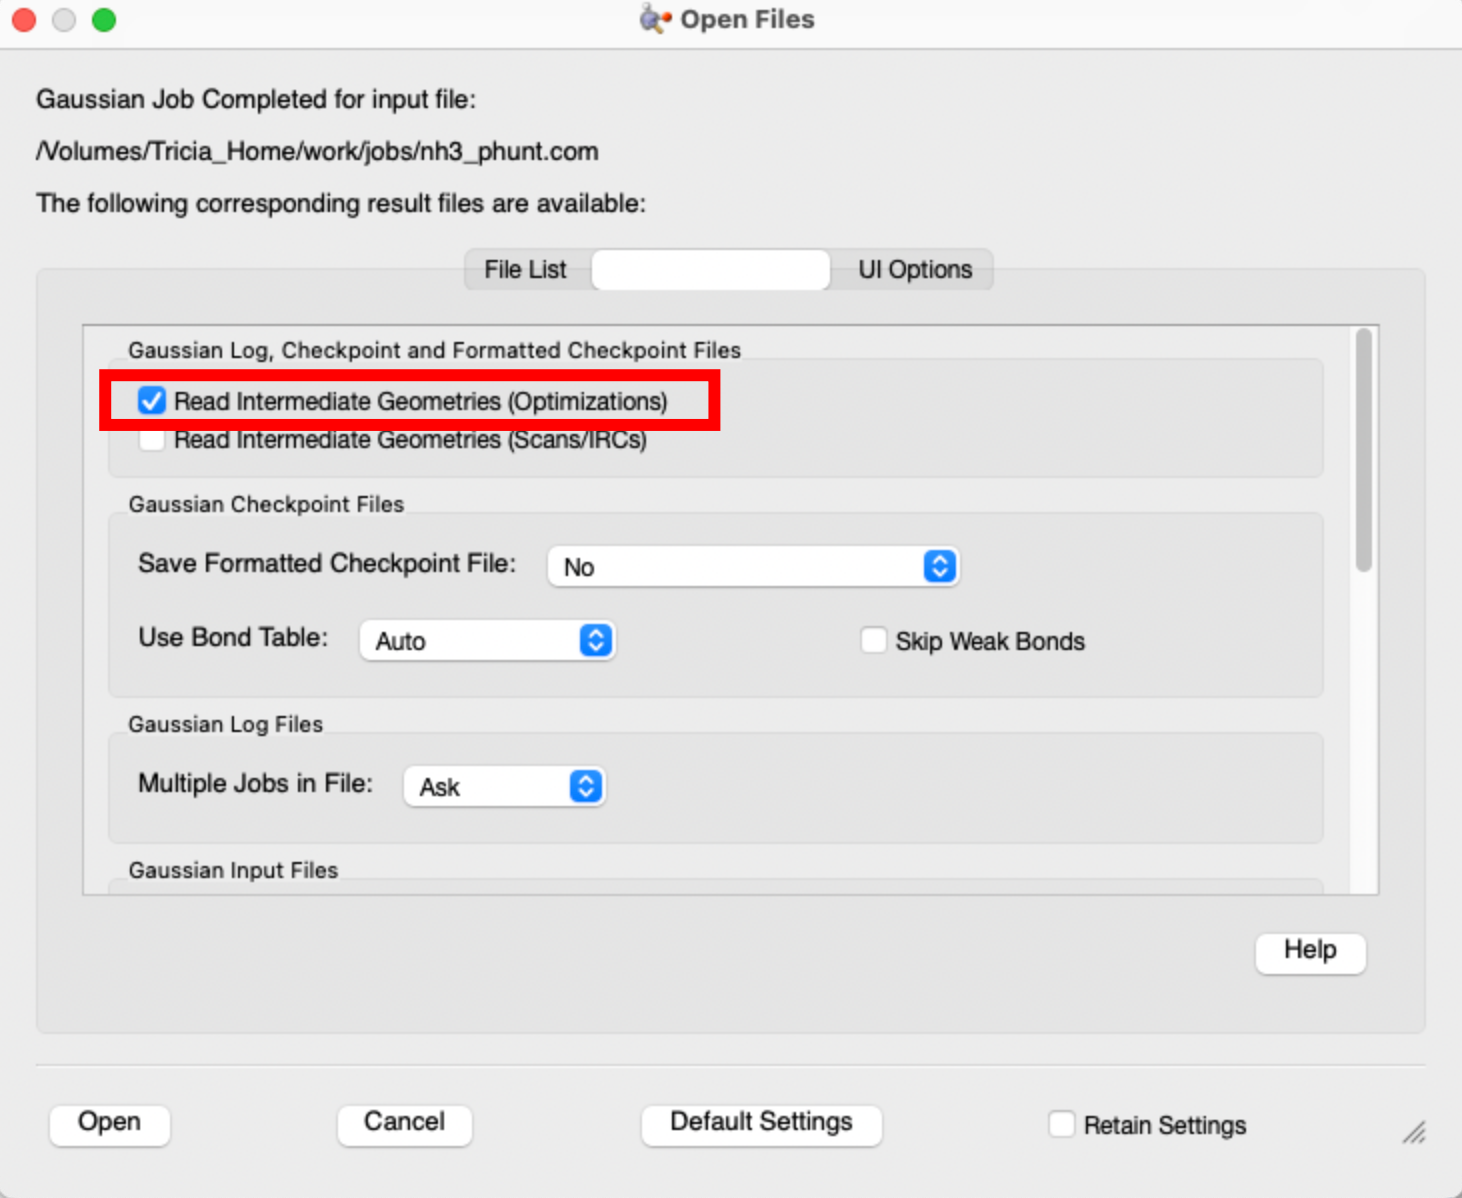Click the nh3_phunt.com file path text
Viewport: 1462px width, 1198px height.
click(318, 152)
